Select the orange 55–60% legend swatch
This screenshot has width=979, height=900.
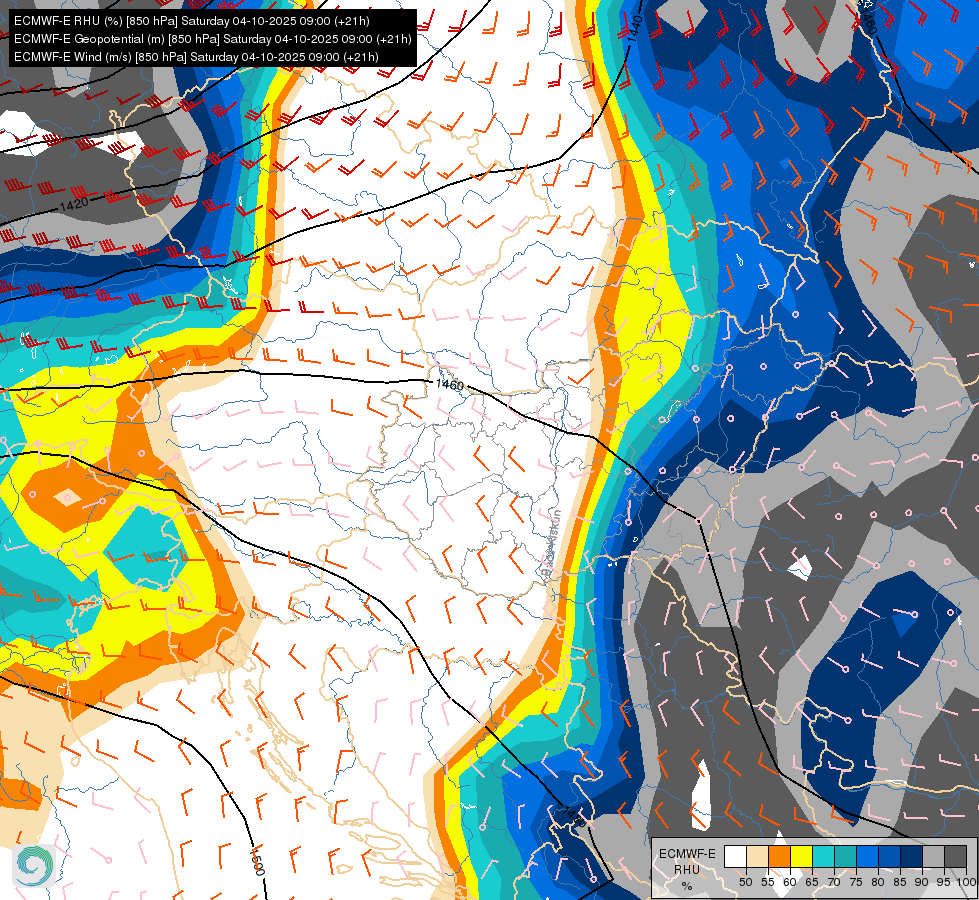pos(779,856)
